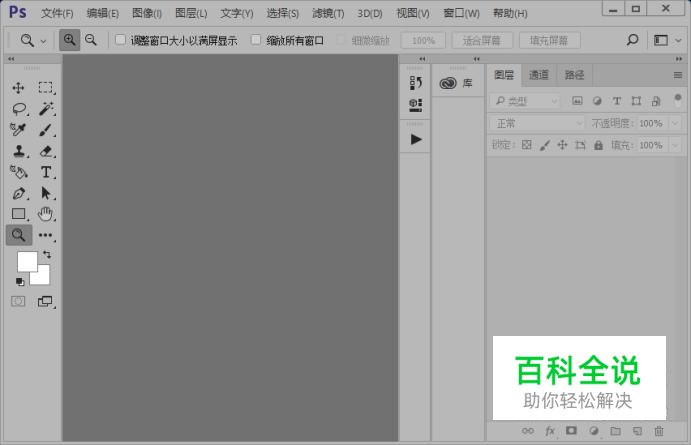Viewport: 691px width, 445px height.
Task: Open the 不透明度 opacity dropdown arrow
Action: (675, 124)
